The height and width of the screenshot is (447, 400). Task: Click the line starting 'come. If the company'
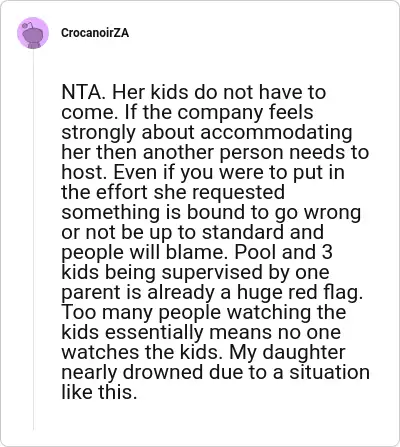point(187,112)
